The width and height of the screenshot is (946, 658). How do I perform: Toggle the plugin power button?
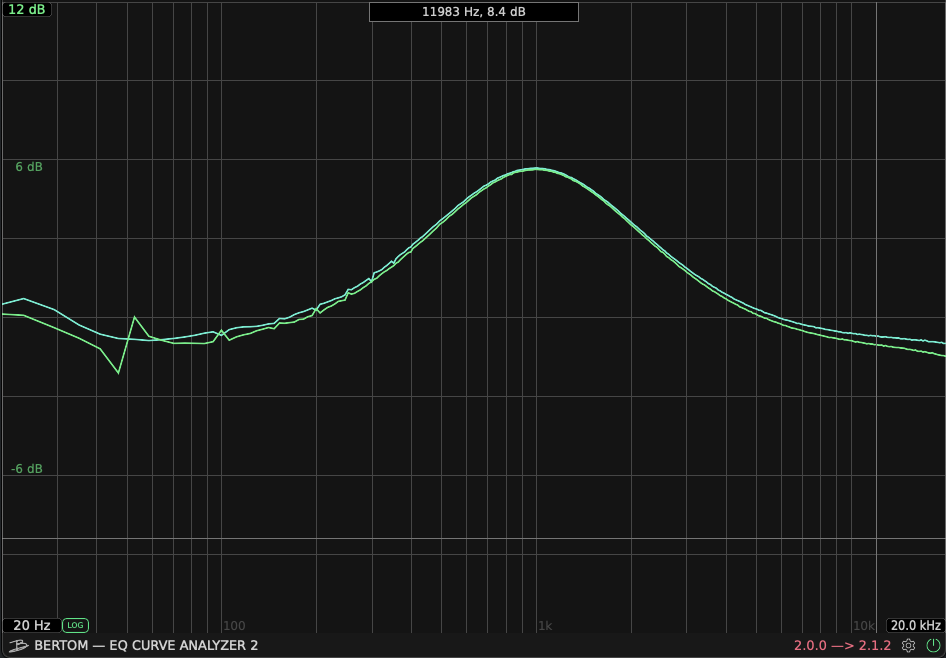tap(933, 645)
